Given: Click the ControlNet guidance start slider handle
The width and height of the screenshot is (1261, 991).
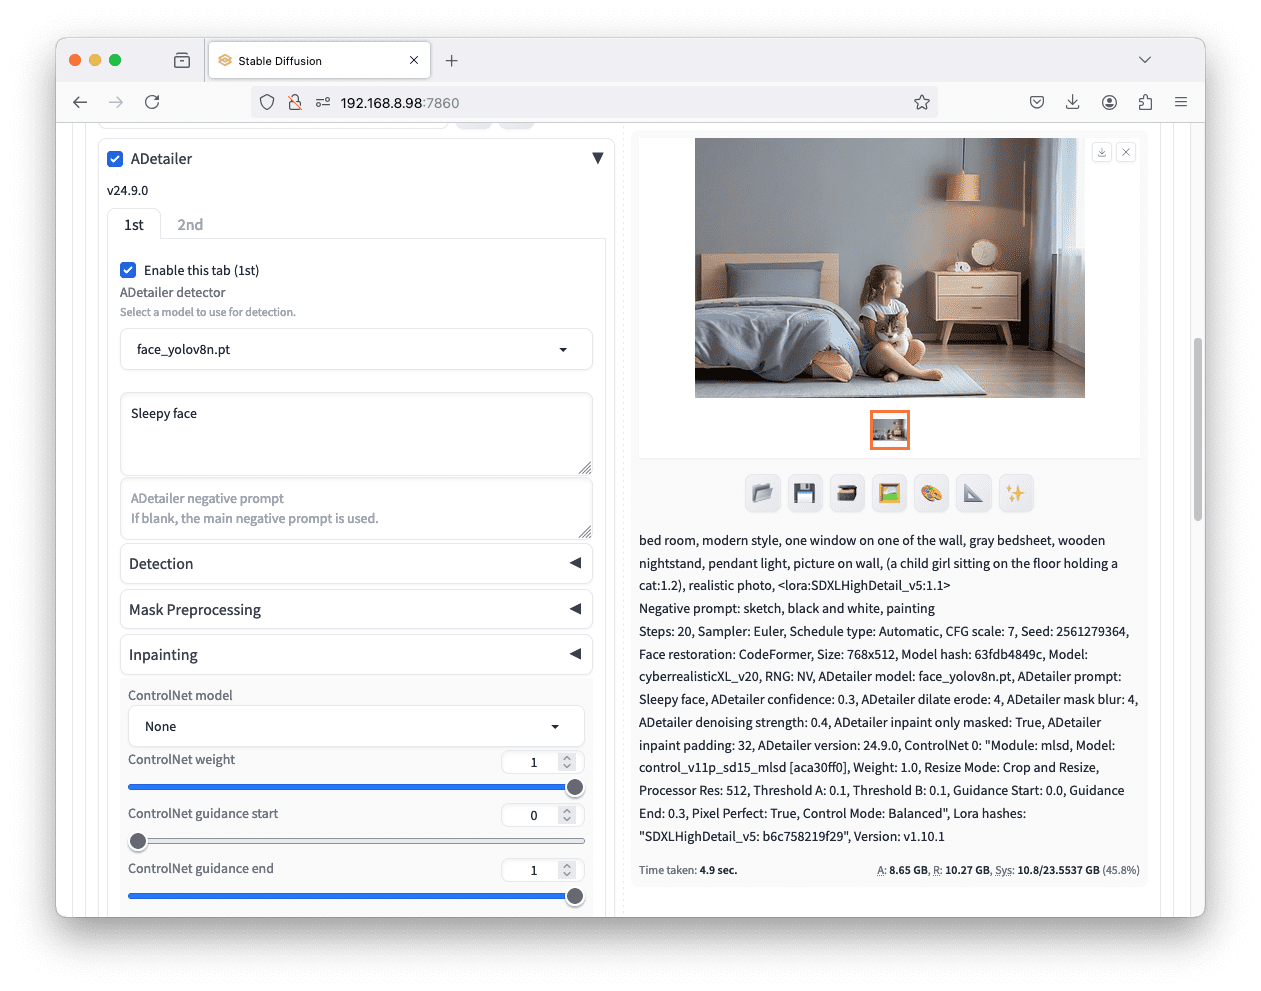Looking at the screenshot, I should pos(138,841).
